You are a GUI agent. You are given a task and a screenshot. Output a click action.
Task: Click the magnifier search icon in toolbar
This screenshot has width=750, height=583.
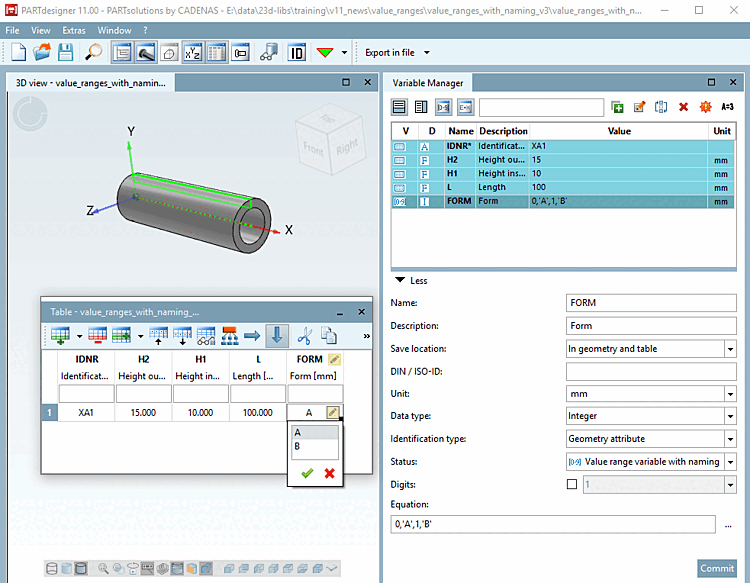coord(94,52)
